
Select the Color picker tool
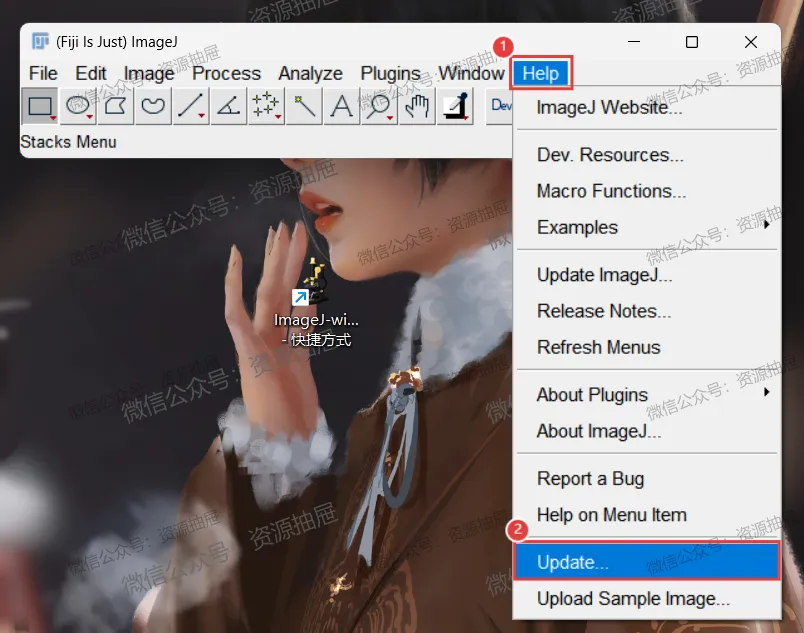(455, 106)
